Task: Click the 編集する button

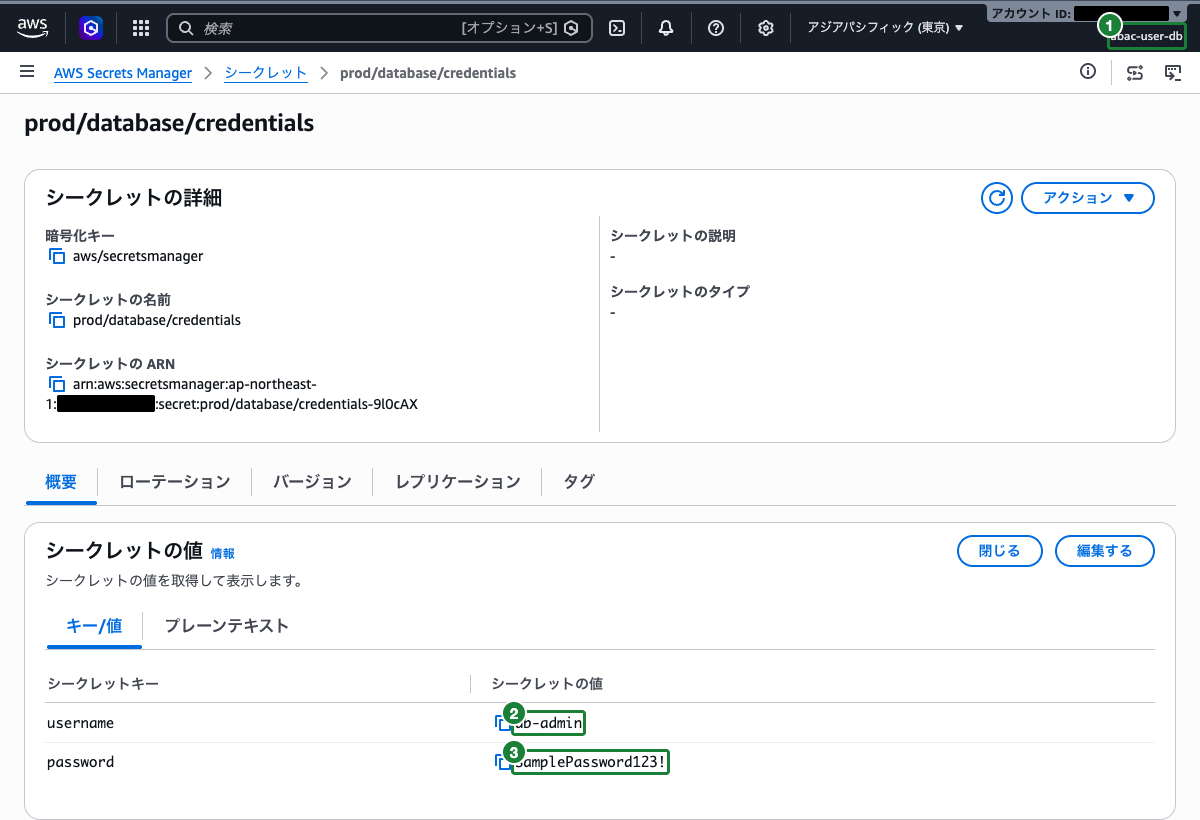Action: 1105,551
